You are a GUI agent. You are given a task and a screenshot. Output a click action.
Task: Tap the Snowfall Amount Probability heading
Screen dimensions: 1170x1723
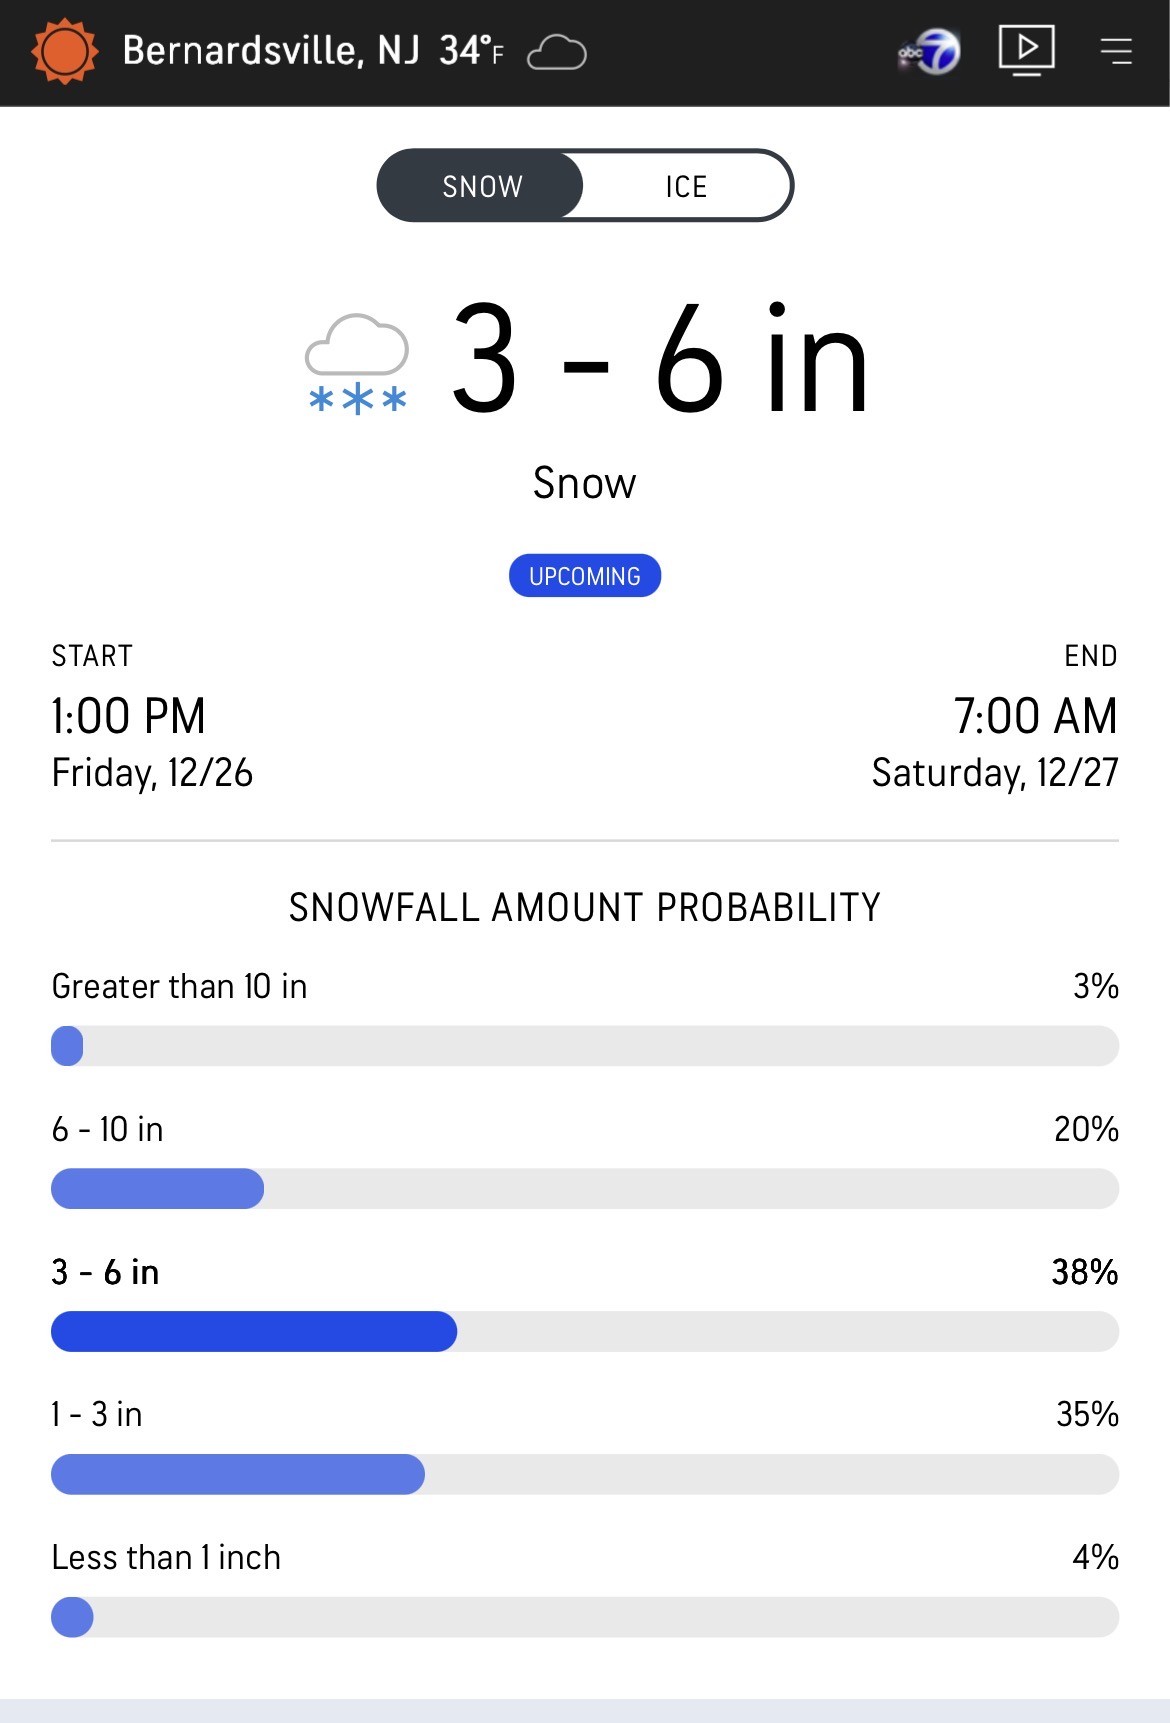(585, 907)
